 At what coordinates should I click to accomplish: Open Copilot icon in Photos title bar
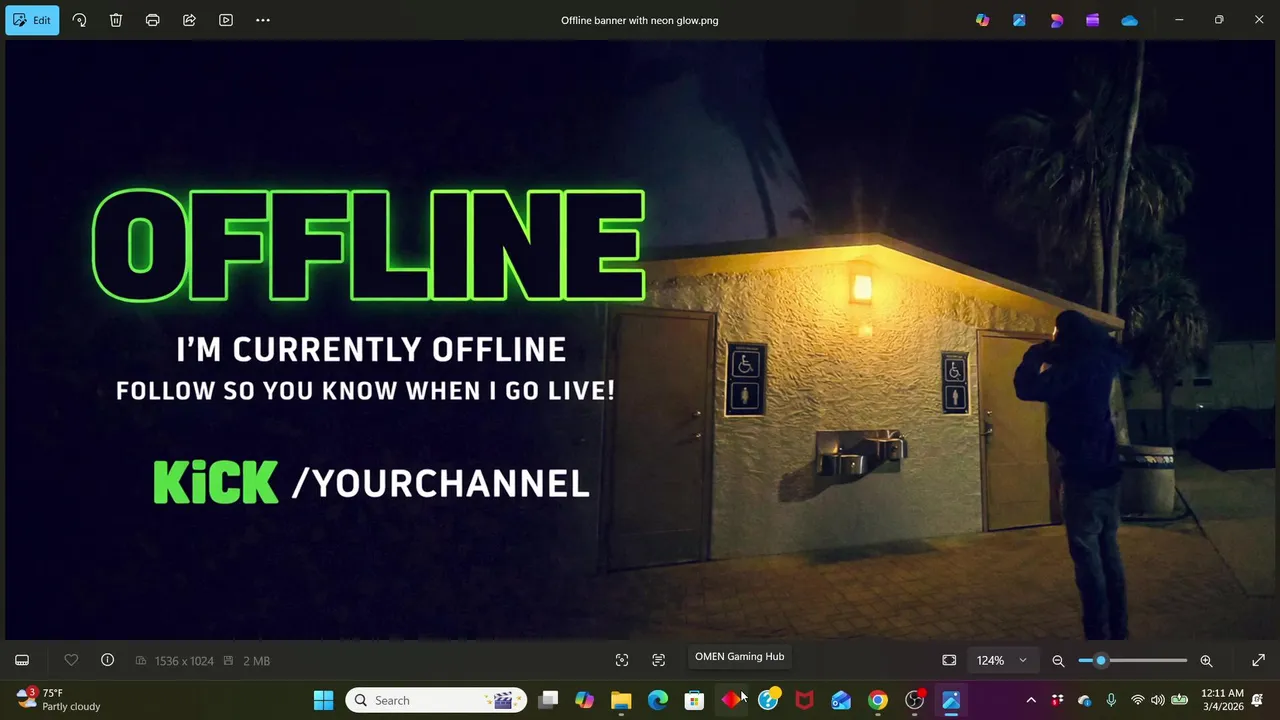(982, 20)
